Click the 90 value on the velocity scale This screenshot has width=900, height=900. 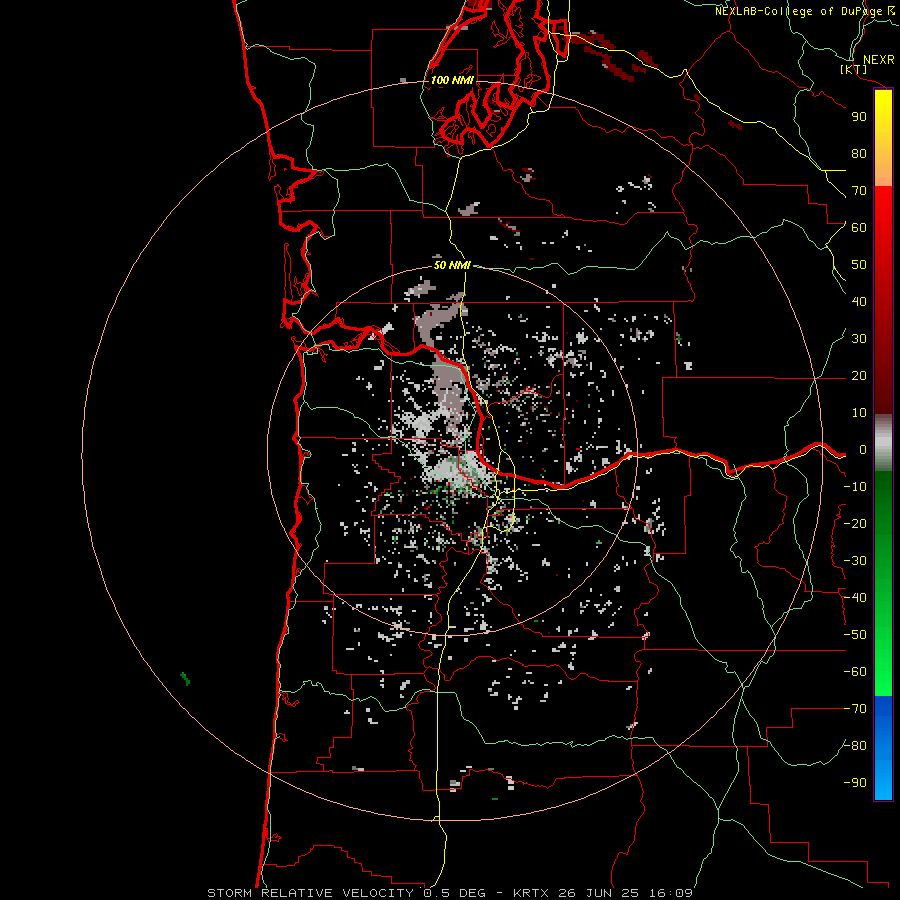tap(859, 117)
